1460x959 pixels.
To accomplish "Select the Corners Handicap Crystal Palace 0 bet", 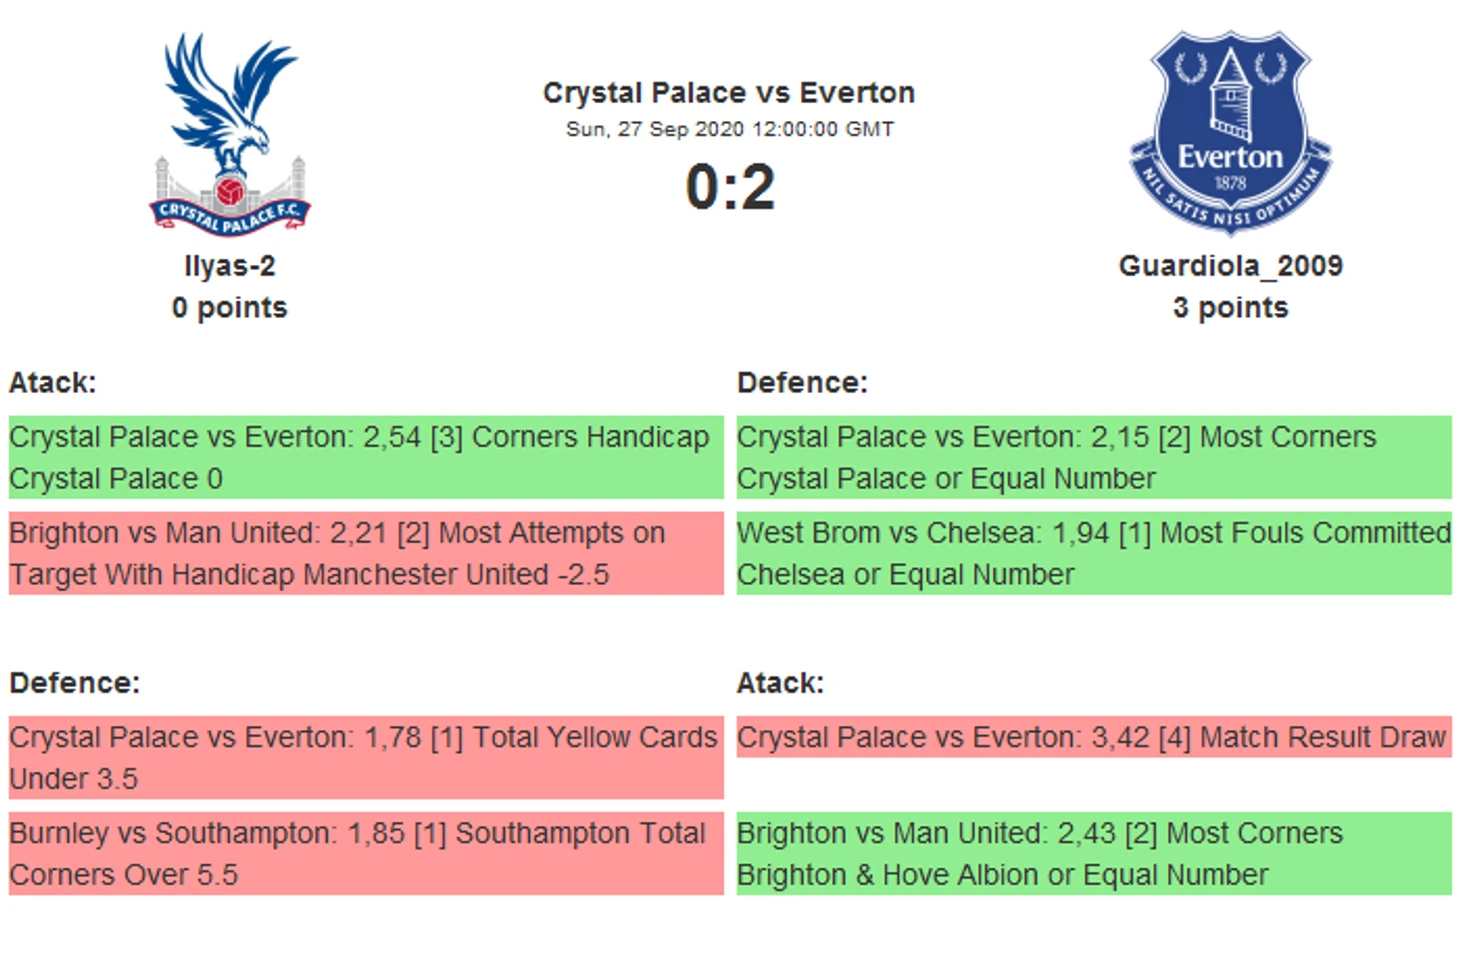I will pyautogui.click(x=365, y=457).
